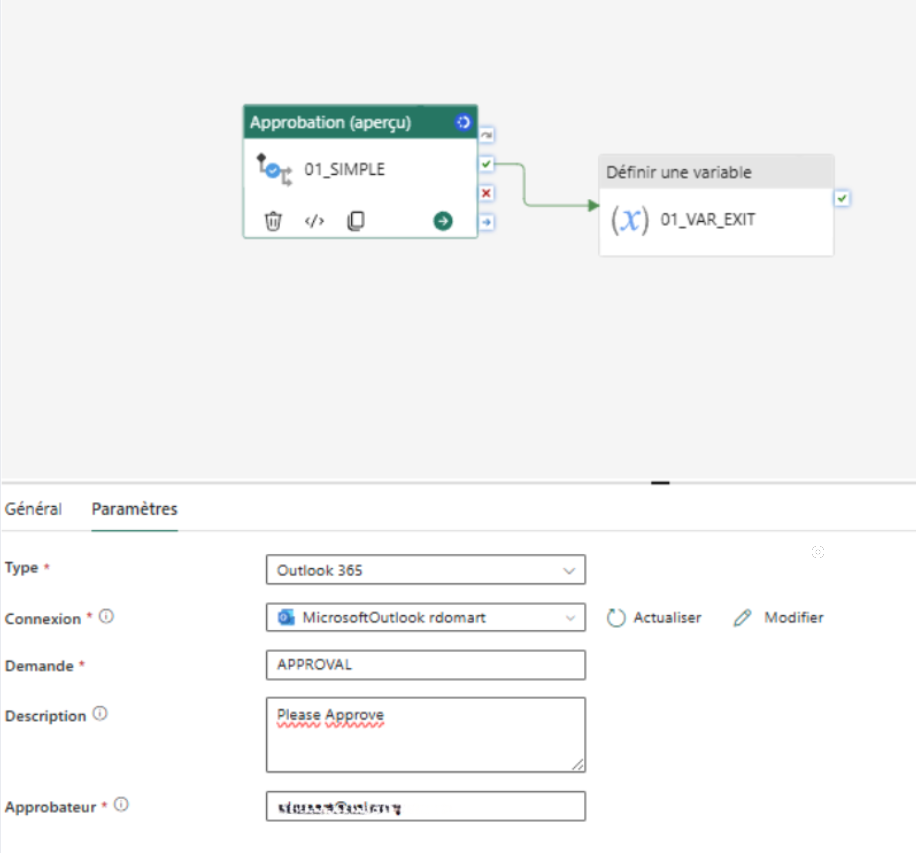Select the variable (x) icon of 01_VAR_EXIT
Viewport: 916px width, 853px height.
[630, 220]
